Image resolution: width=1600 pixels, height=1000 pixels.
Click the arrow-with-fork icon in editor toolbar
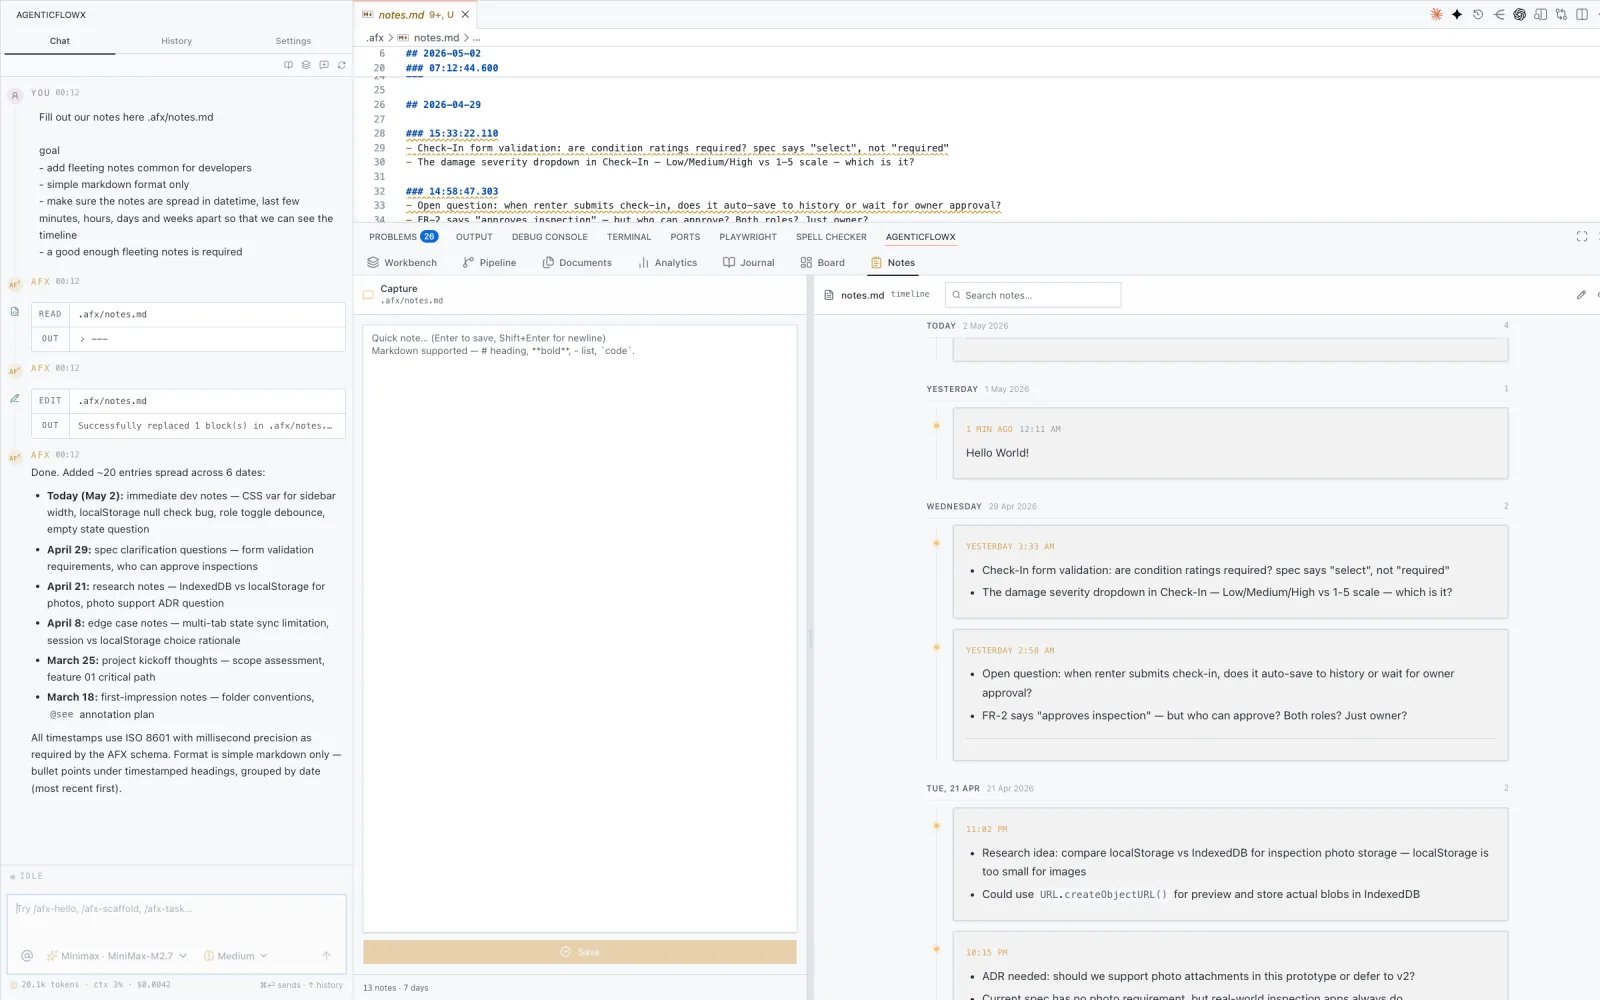coord(1499,14)
